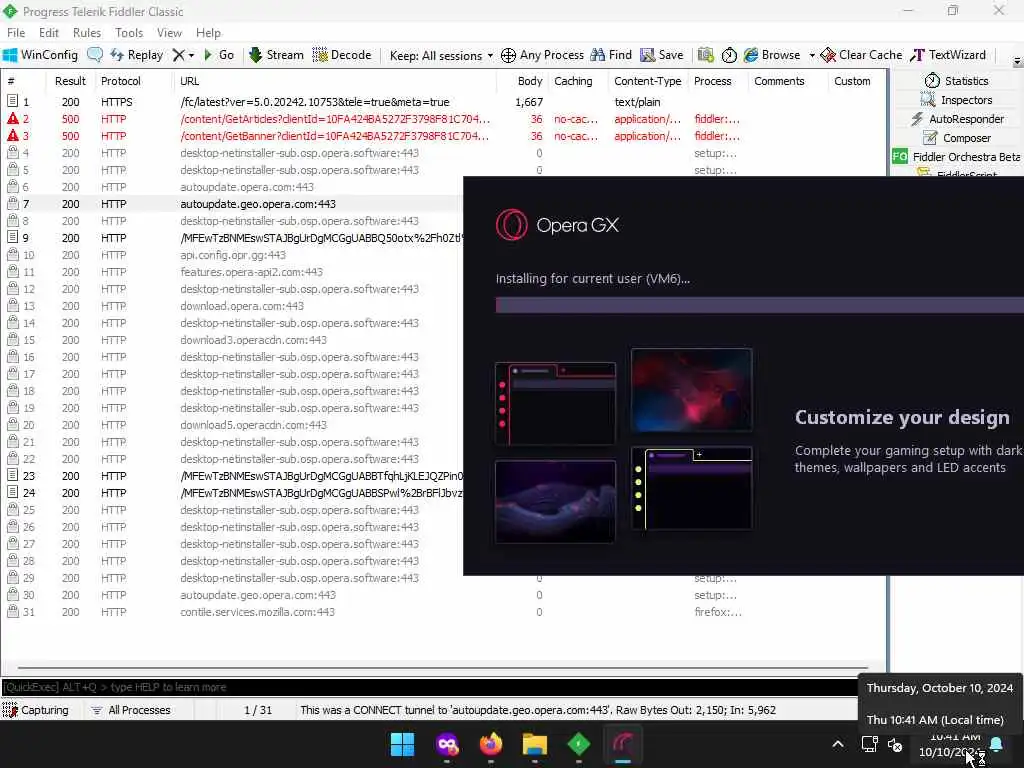This screenshot has height=768, width=1024.
Task: Click the Any Process target icon
Action: [508, 55]
